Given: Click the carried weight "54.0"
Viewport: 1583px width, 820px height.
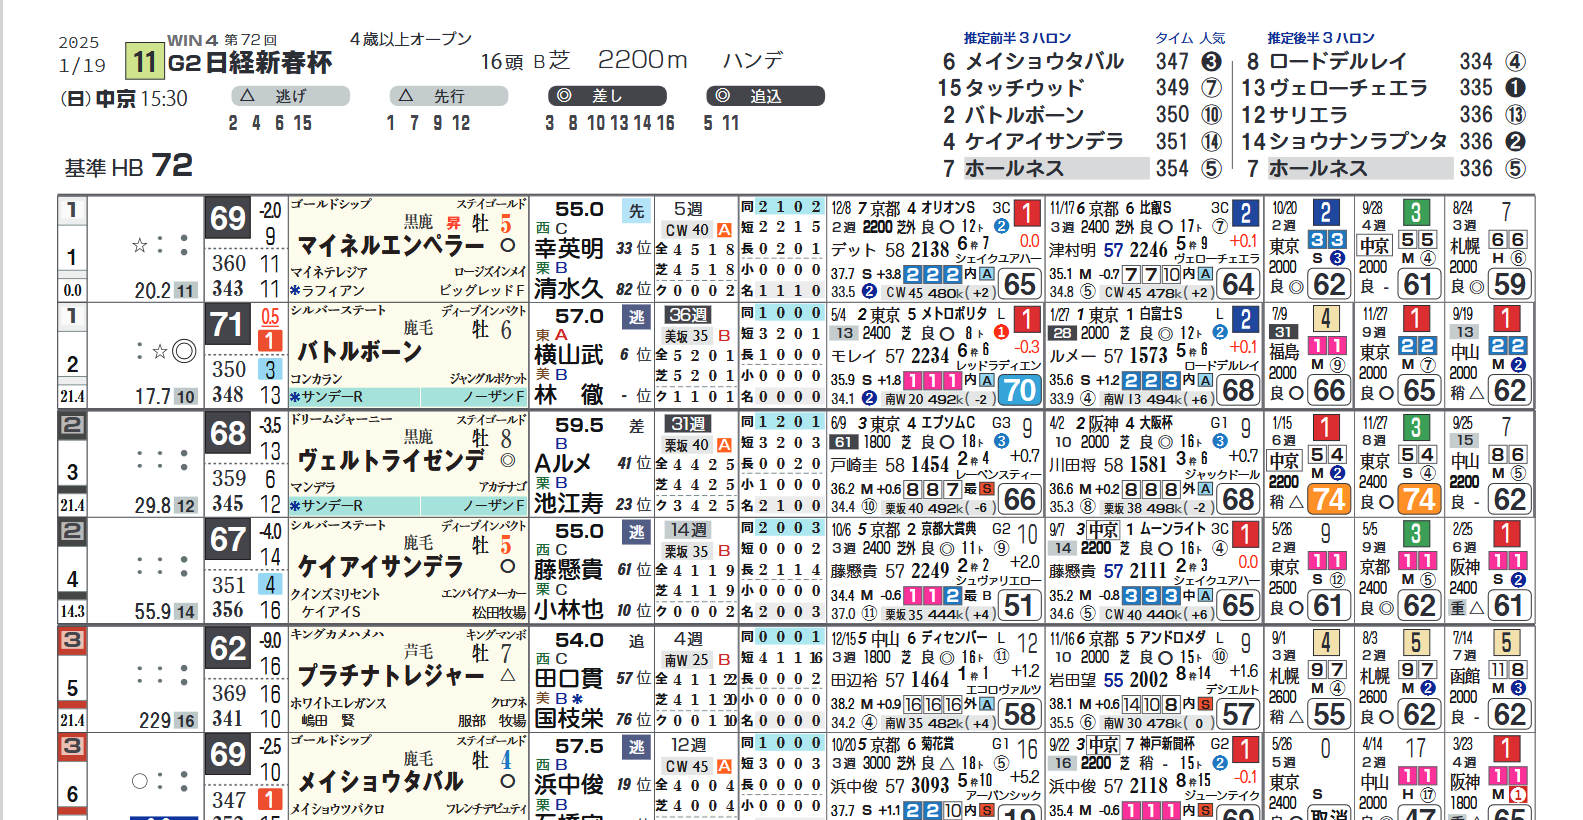Looking at the screenshot, I should pos(580,640).
